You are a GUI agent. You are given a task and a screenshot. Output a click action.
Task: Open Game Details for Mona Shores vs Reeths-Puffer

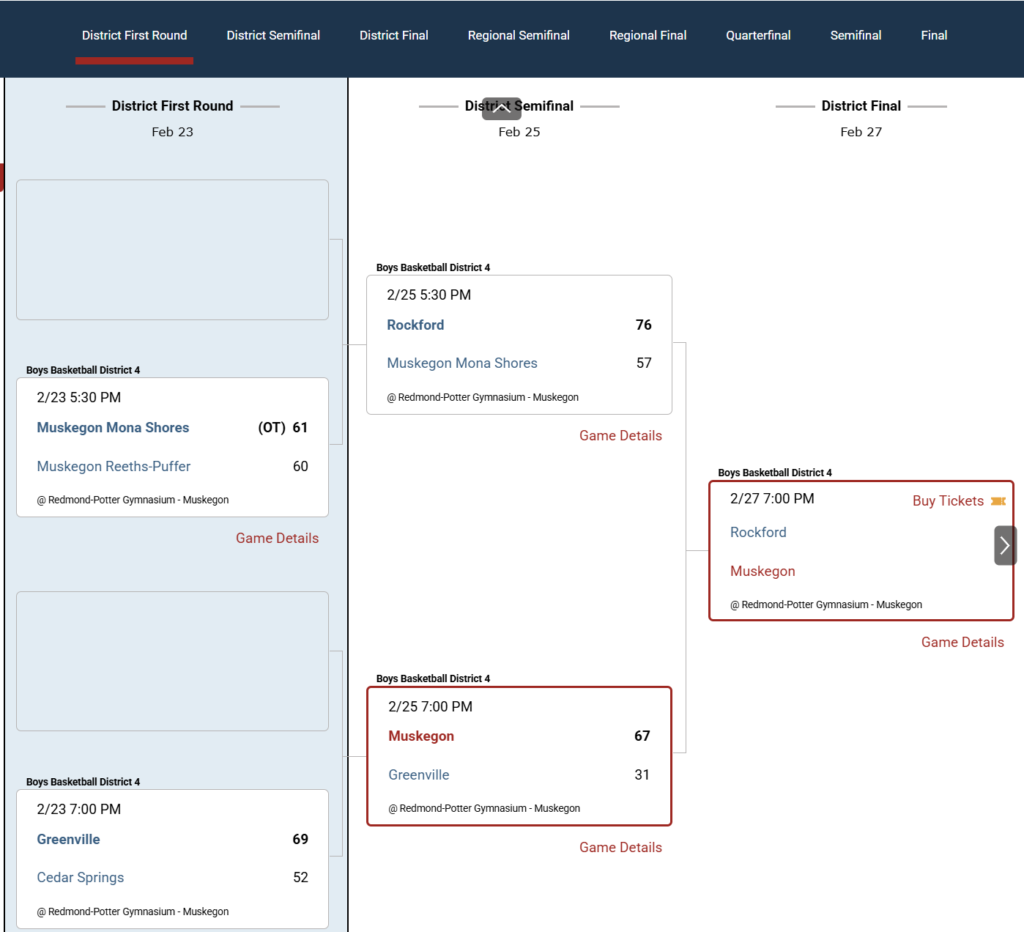[277, 538]
